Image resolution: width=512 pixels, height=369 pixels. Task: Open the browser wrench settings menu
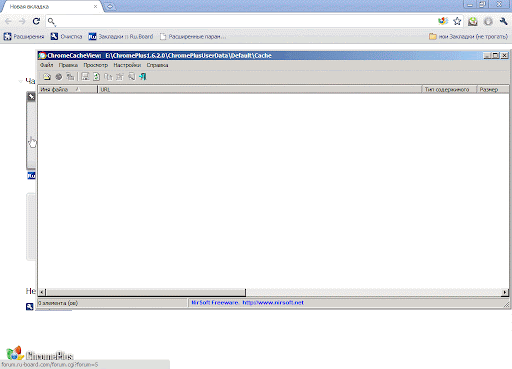503,21
